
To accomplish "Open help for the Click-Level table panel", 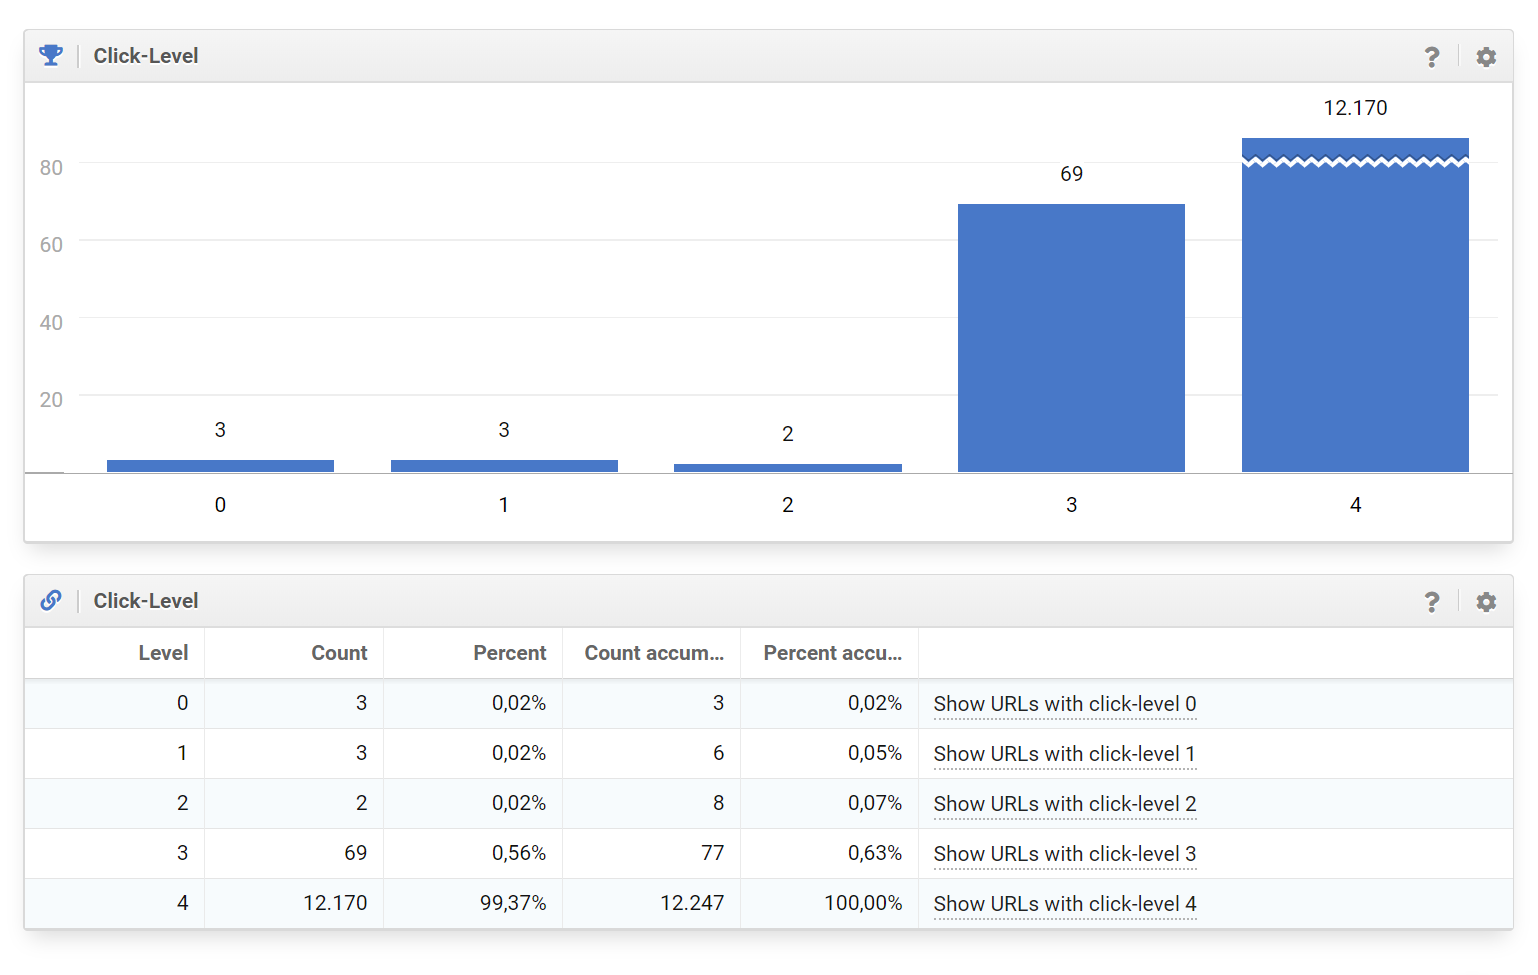I will [1432, 602].
